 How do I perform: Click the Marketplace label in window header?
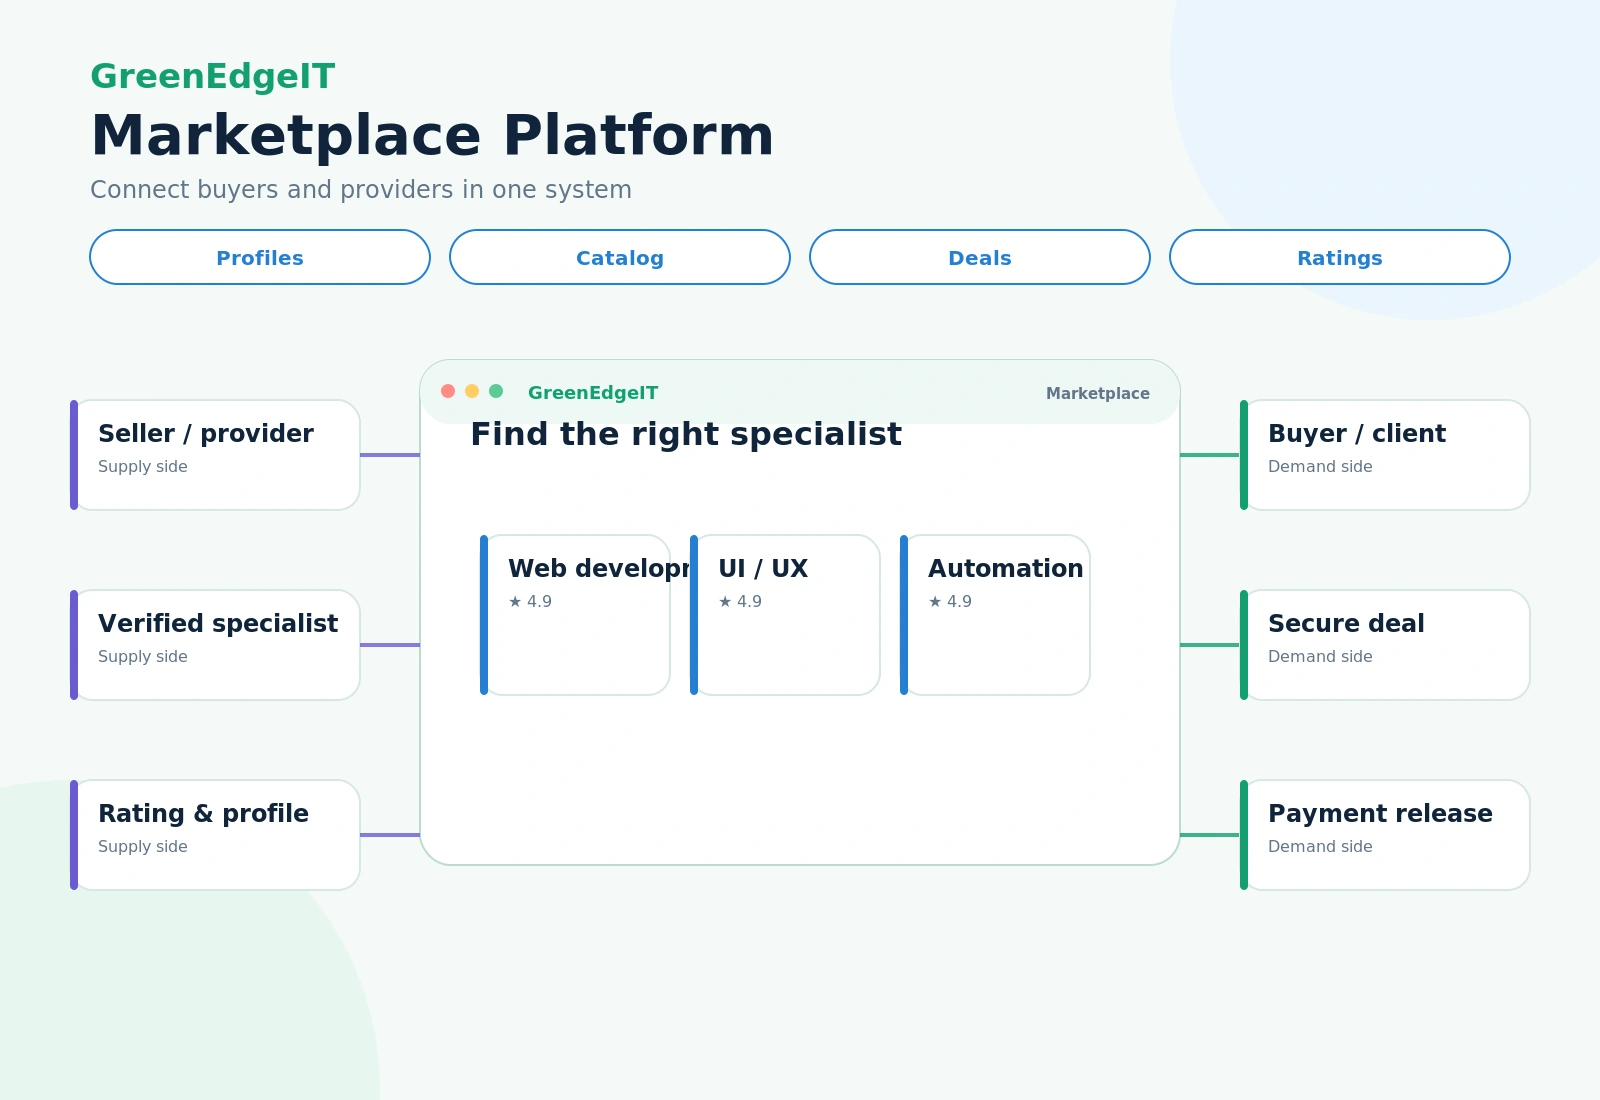[1098, 393]
